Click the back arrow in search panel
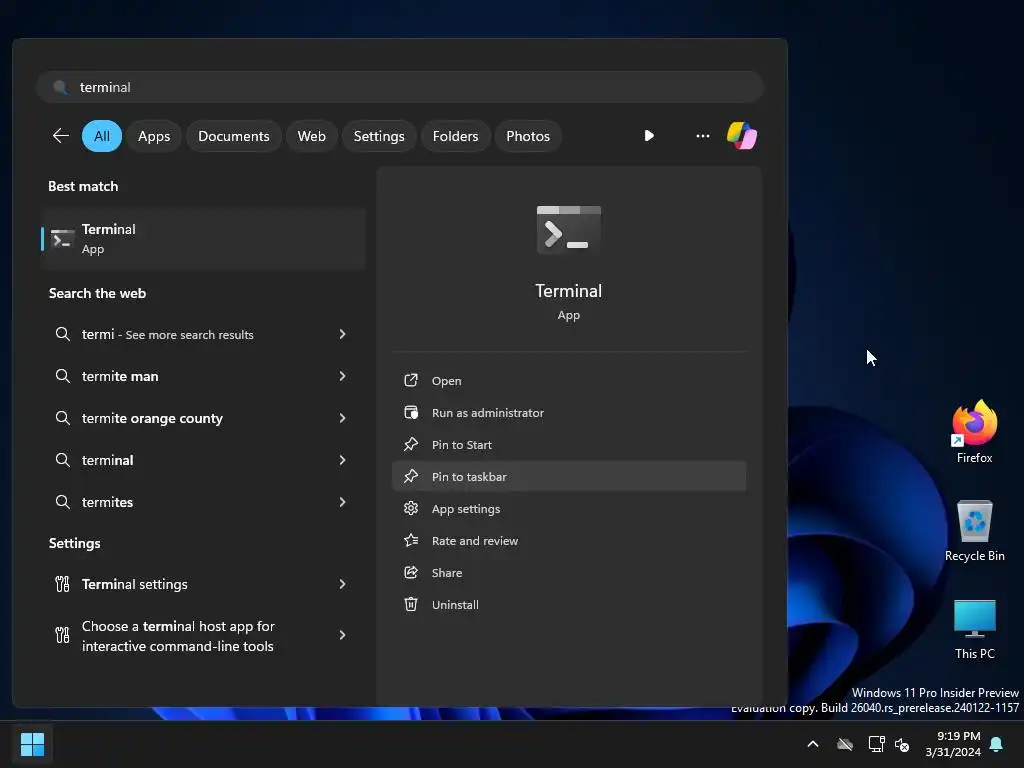1024x768 pixels. (x=61, y=136)
